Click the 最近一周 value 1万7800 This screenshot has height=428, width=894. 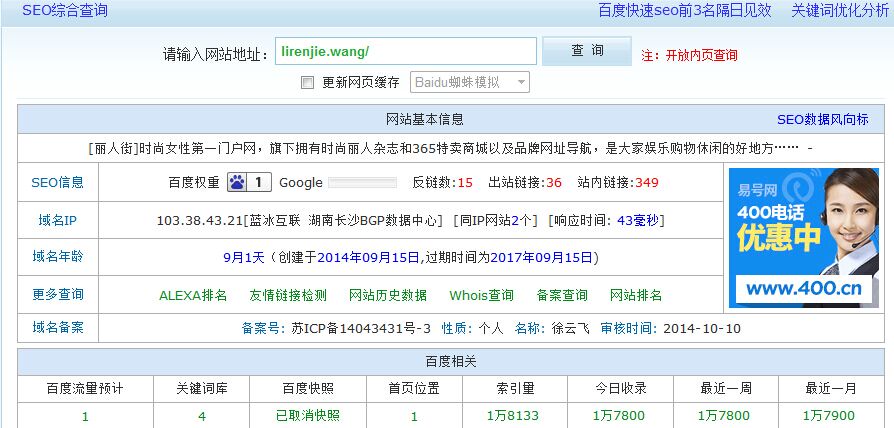point(724,416)
